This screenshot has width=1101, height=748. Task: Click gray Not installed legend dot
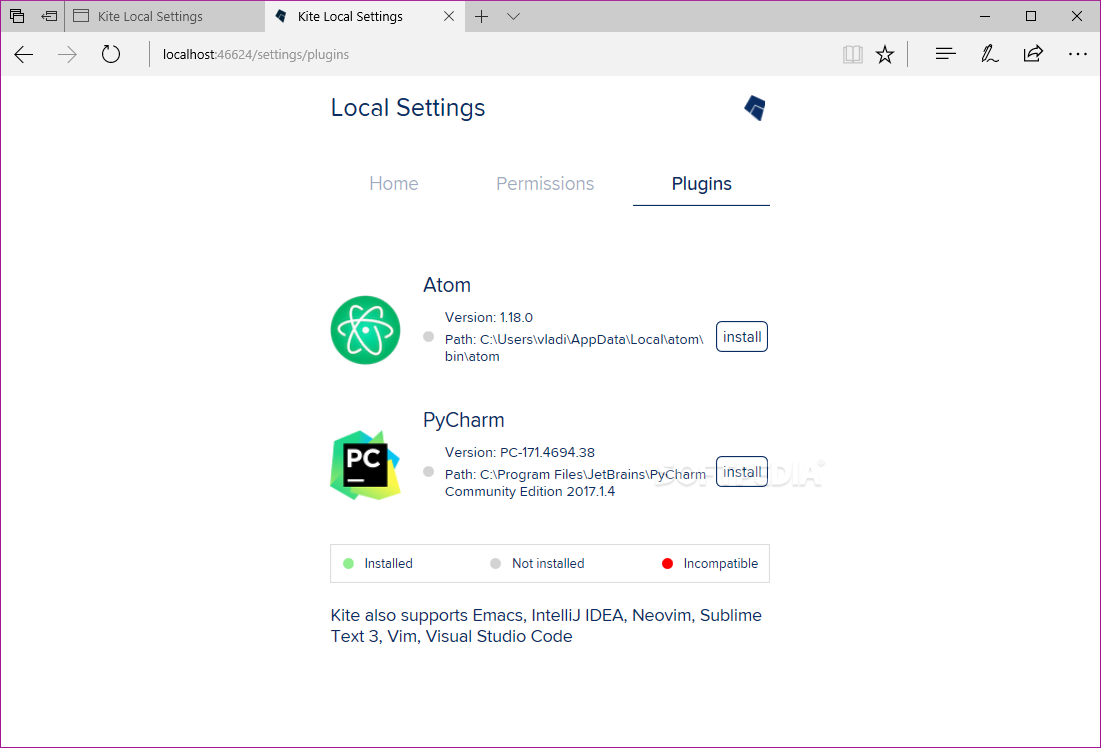click(496, 563)
